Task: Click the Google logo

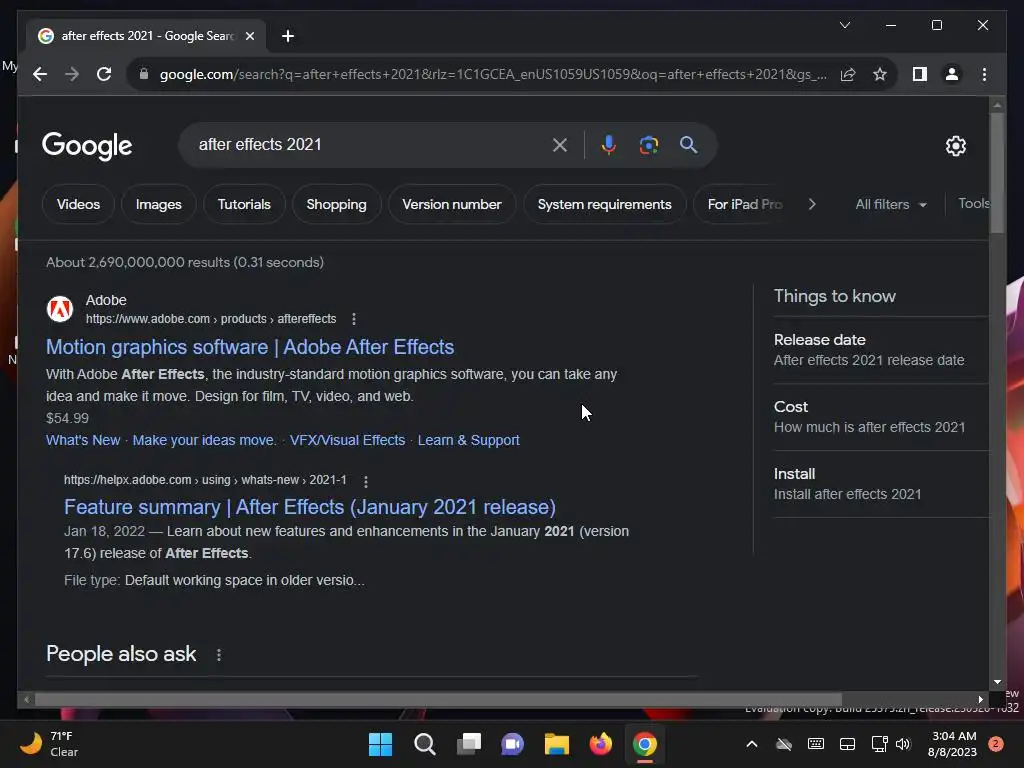Action: (87, 146)
